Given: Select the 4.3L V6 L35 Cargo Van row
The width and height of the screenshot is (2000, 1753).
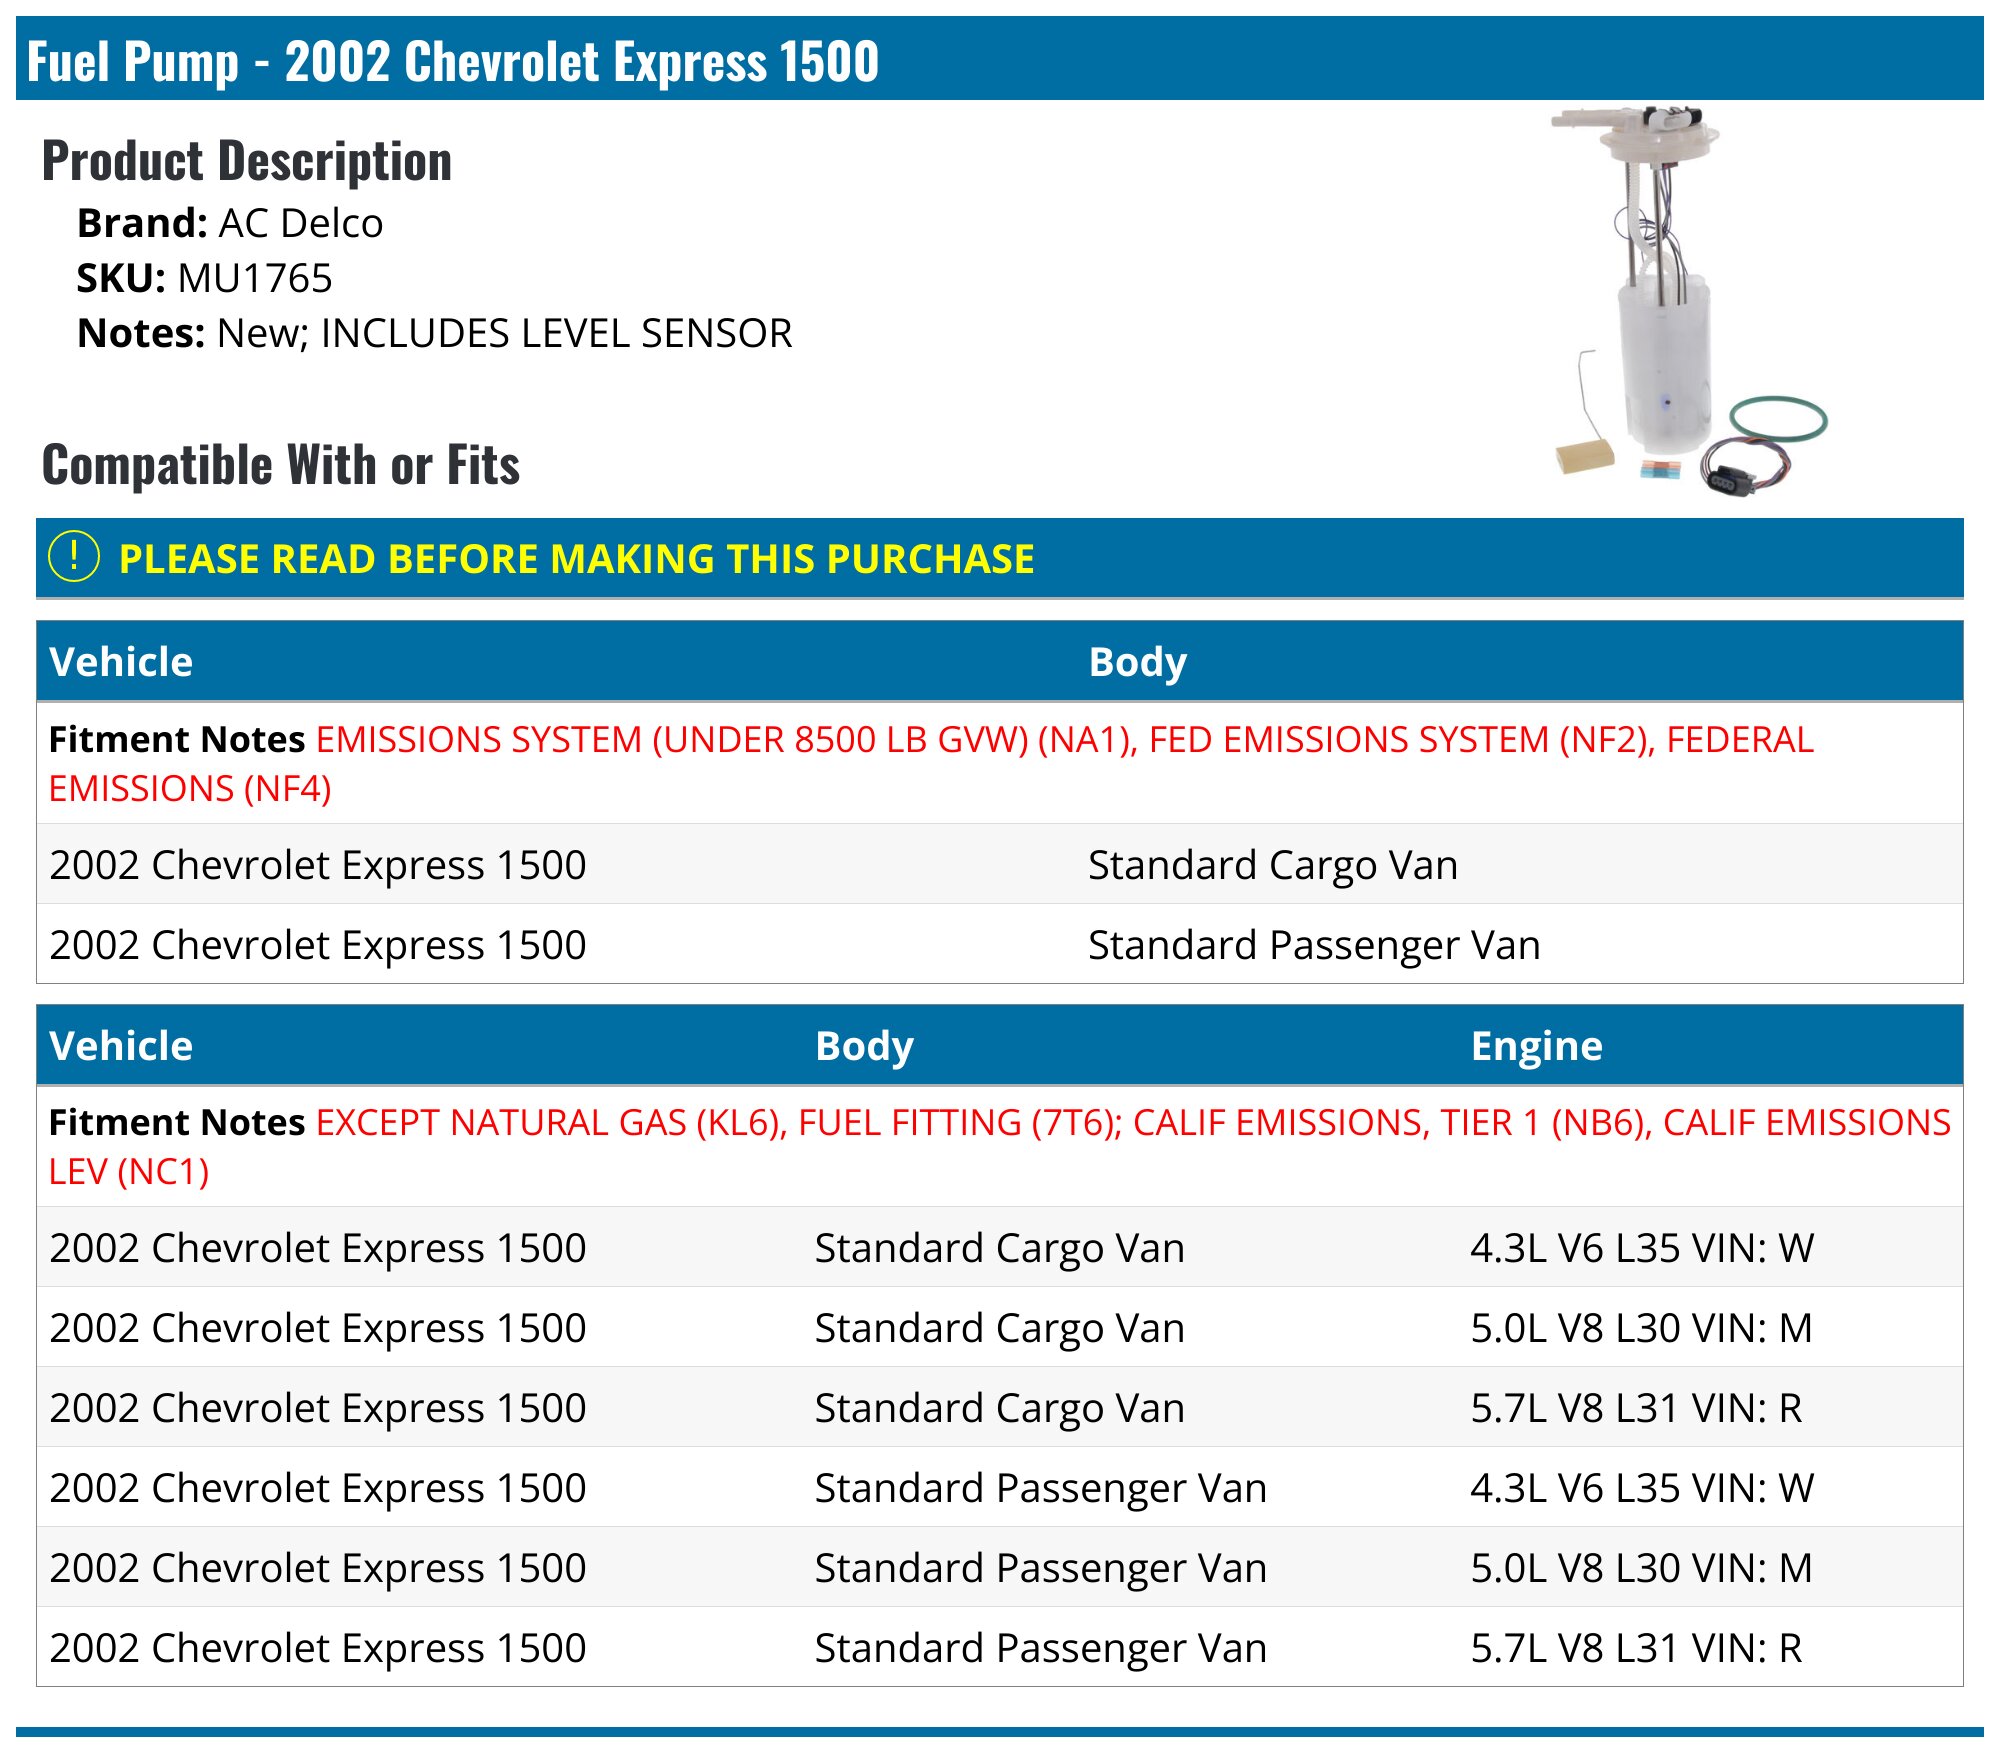Looking at the screenshot, I should click(x=999, y=1248).
